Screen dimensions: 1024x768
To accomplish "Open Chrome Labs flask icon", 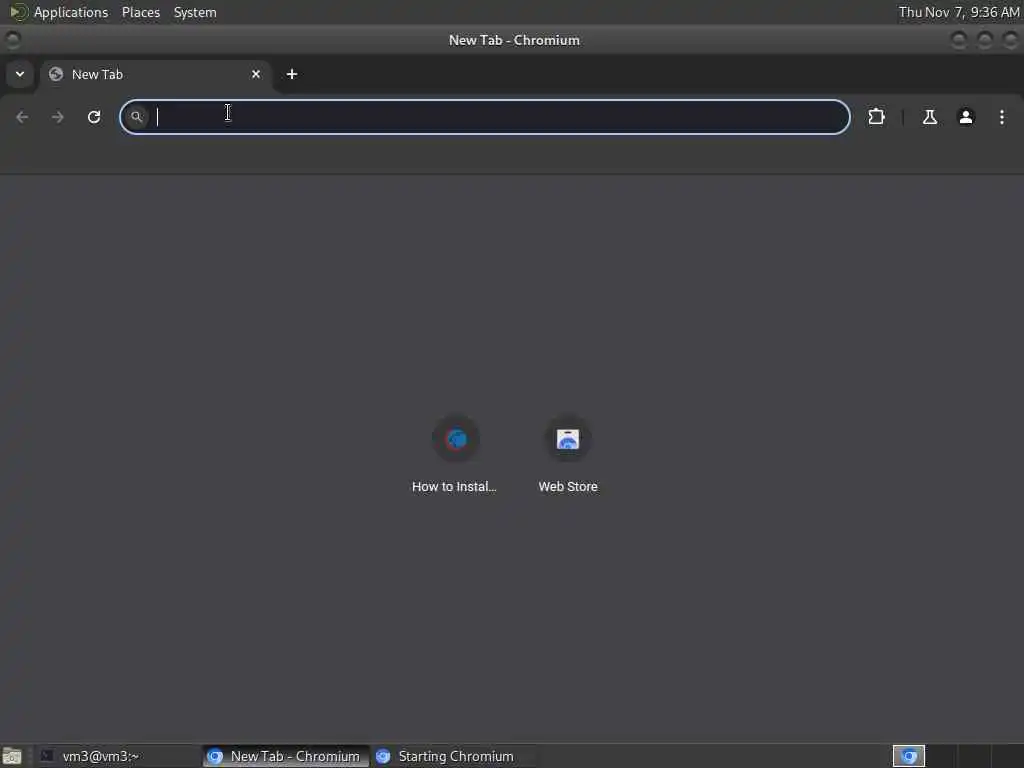I will point(929,117).
